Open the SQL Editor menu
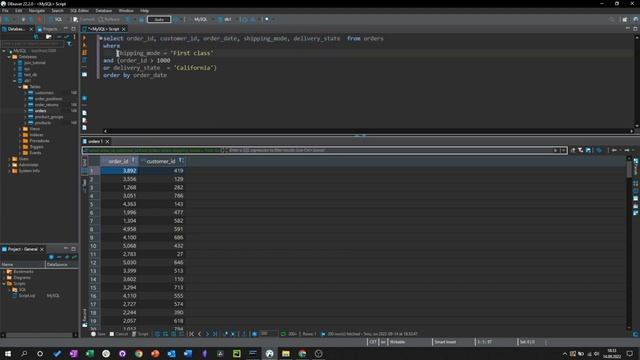 79,11
